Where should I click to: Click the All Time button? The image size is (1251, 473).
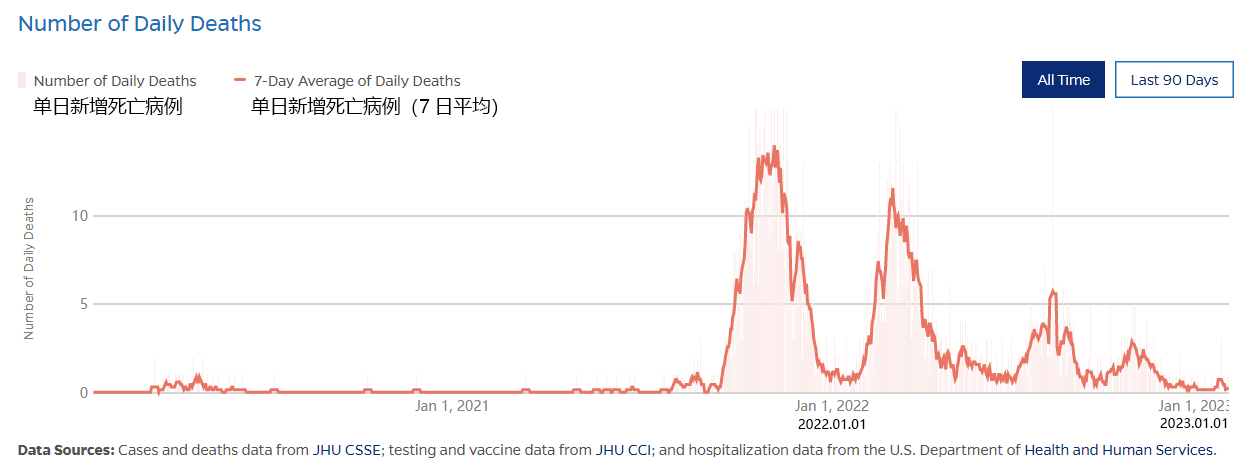click(x=1063, y=80)
